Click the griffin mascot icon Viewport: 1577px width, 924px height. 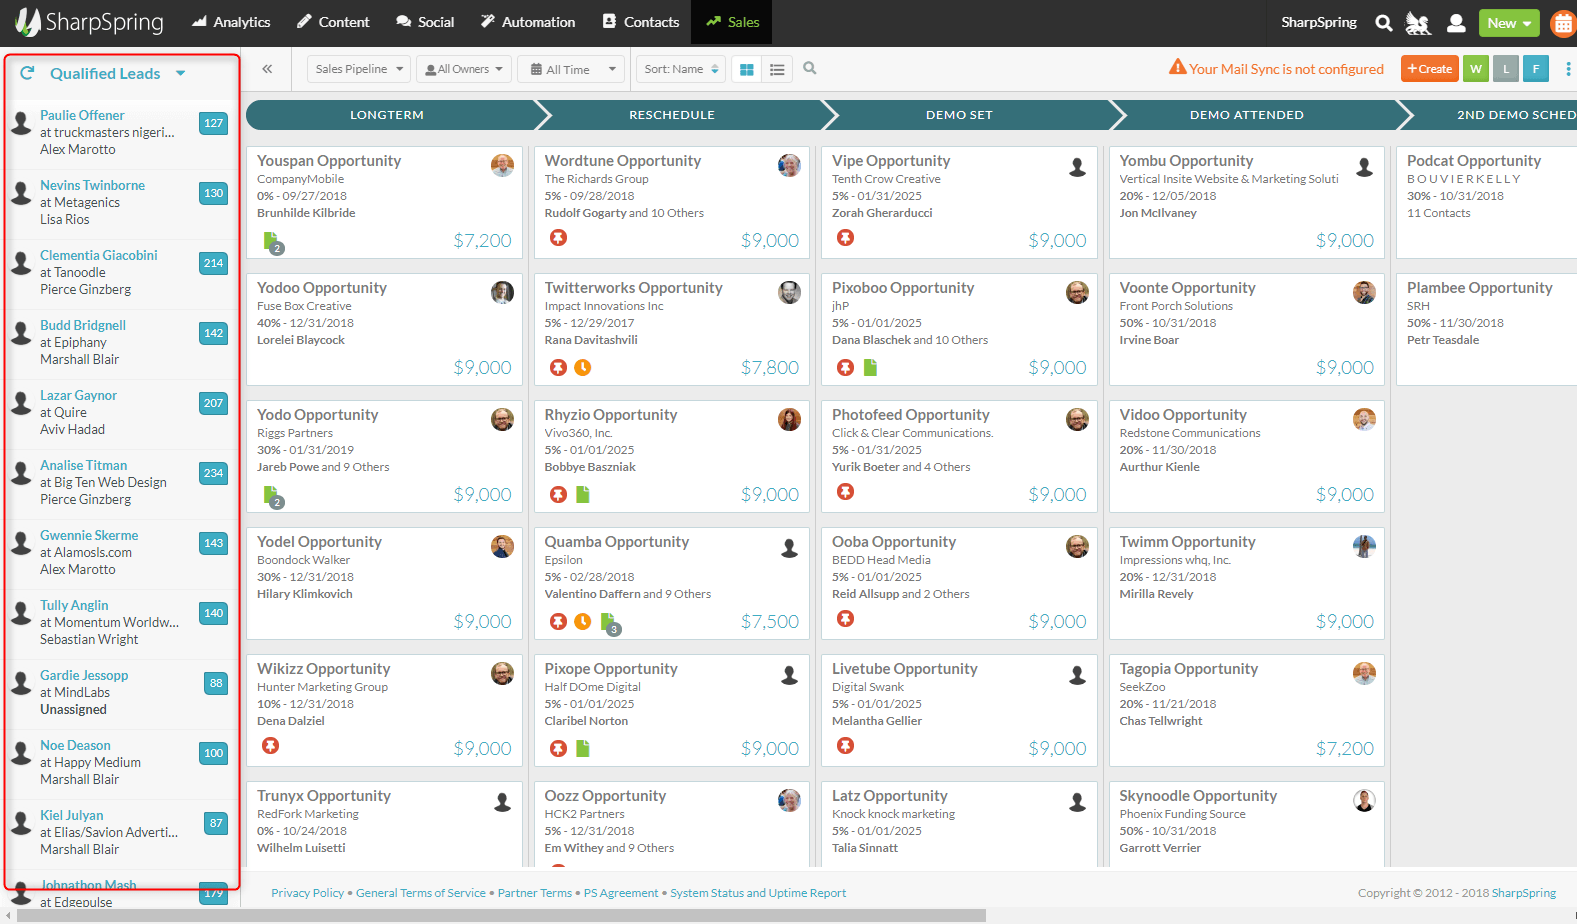click(1418, 23)
